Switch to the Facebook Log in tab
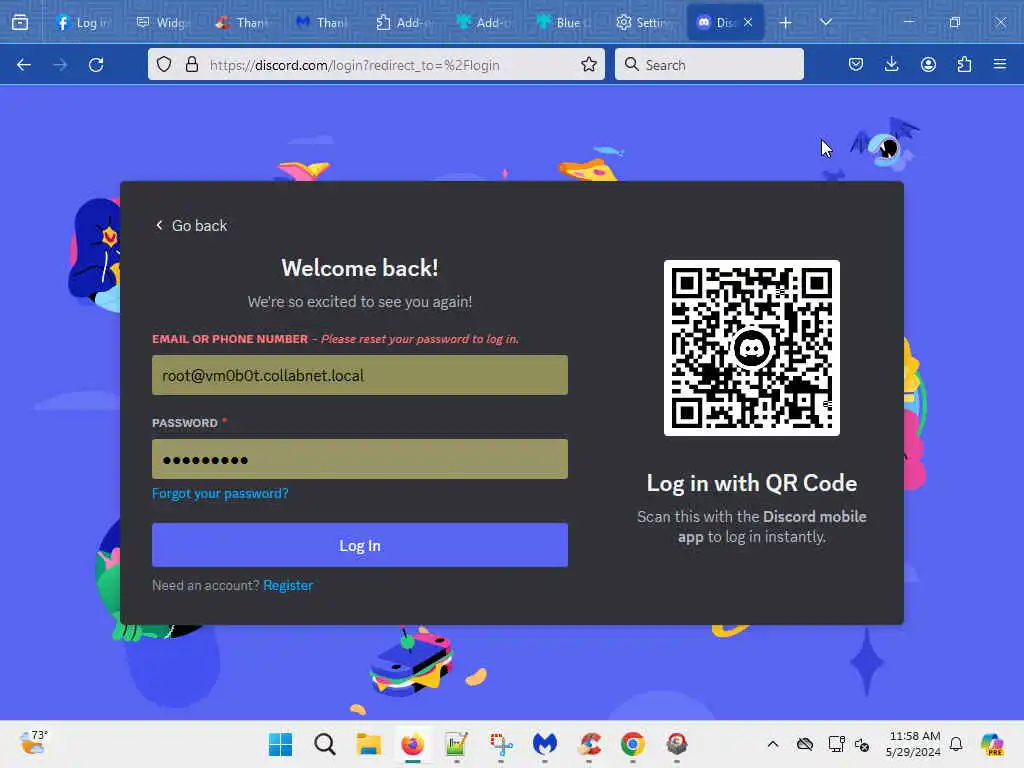The width and height of the screenshot is (1024, 768). (82, 22)
